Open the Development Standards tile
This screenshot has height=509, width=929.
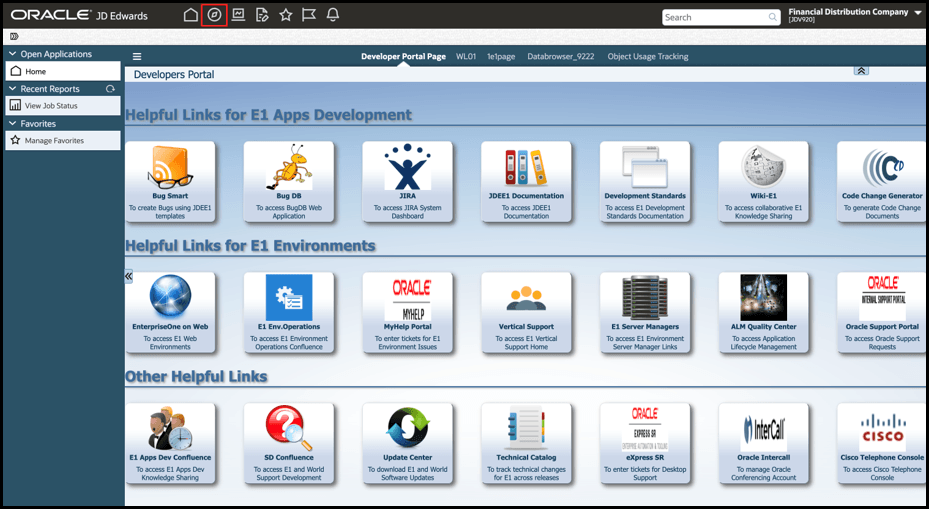(645, 182)
